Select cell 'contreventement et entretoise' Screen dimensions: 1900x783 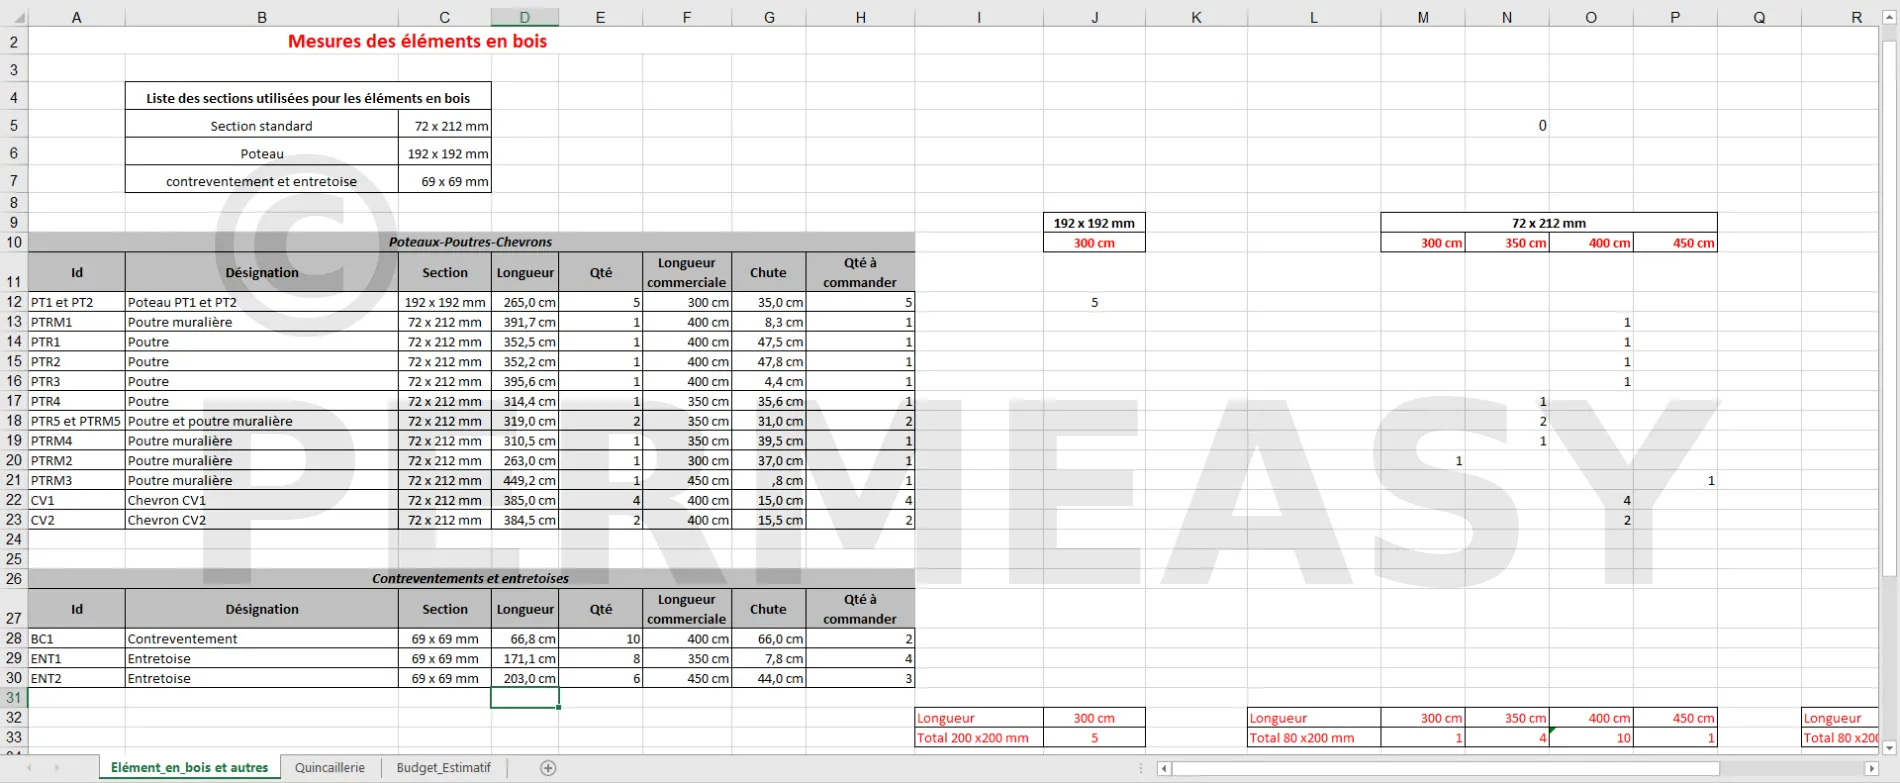tap(261, 181)
